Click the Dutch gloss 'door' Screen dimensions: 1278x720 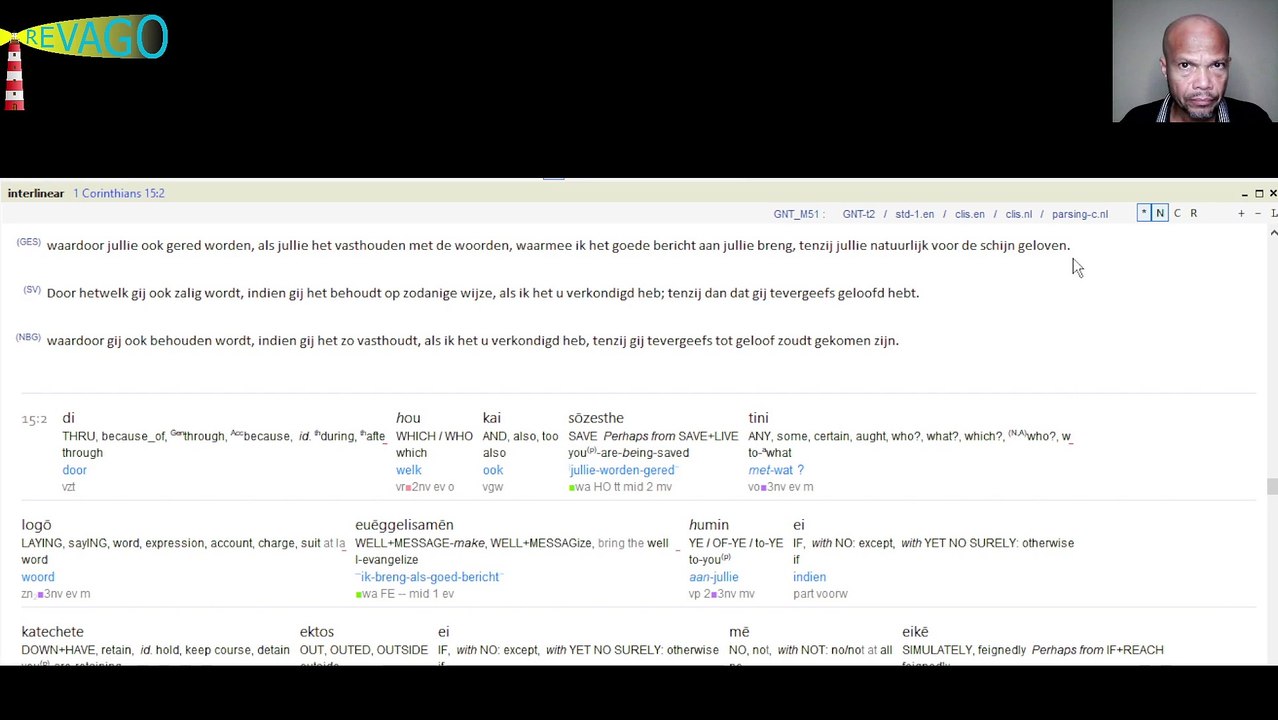[74, 470]
